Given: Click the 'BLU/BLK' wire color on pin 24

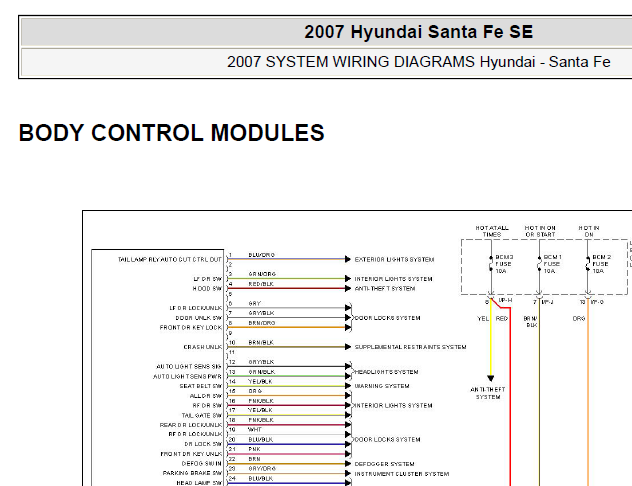Looking at the screenshot, I should pyautogui.click(x=261, y=479).
